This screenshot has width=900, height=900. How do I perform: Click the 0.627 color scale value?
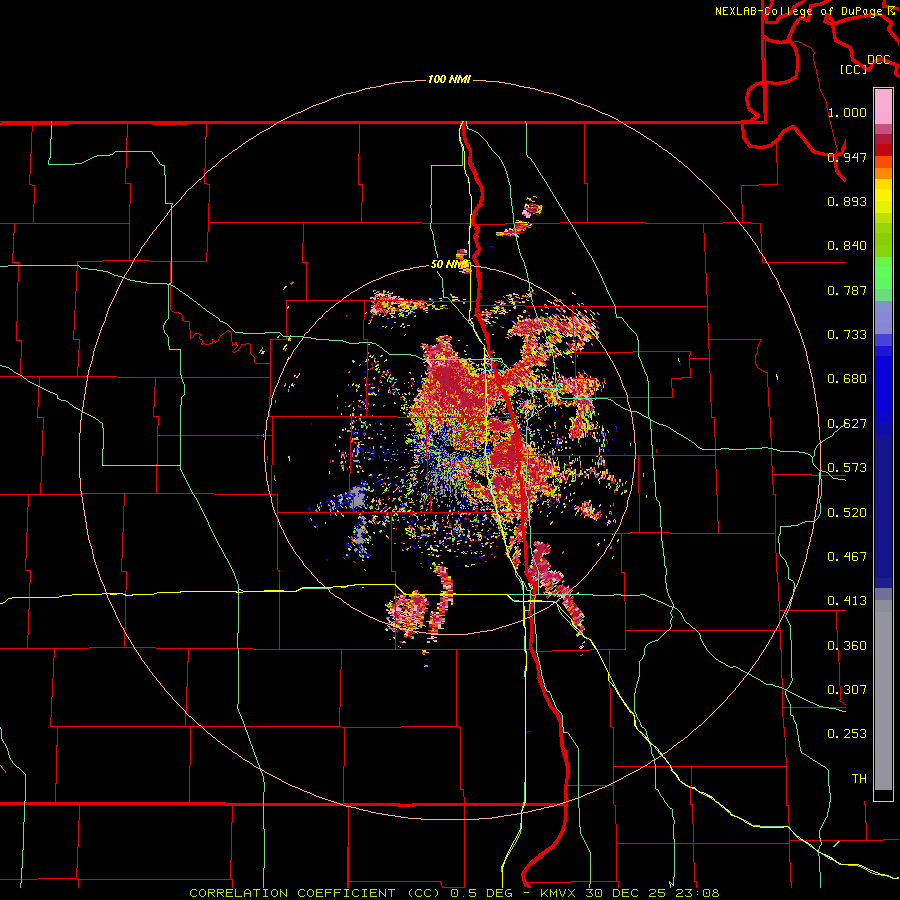click(847, 424)
